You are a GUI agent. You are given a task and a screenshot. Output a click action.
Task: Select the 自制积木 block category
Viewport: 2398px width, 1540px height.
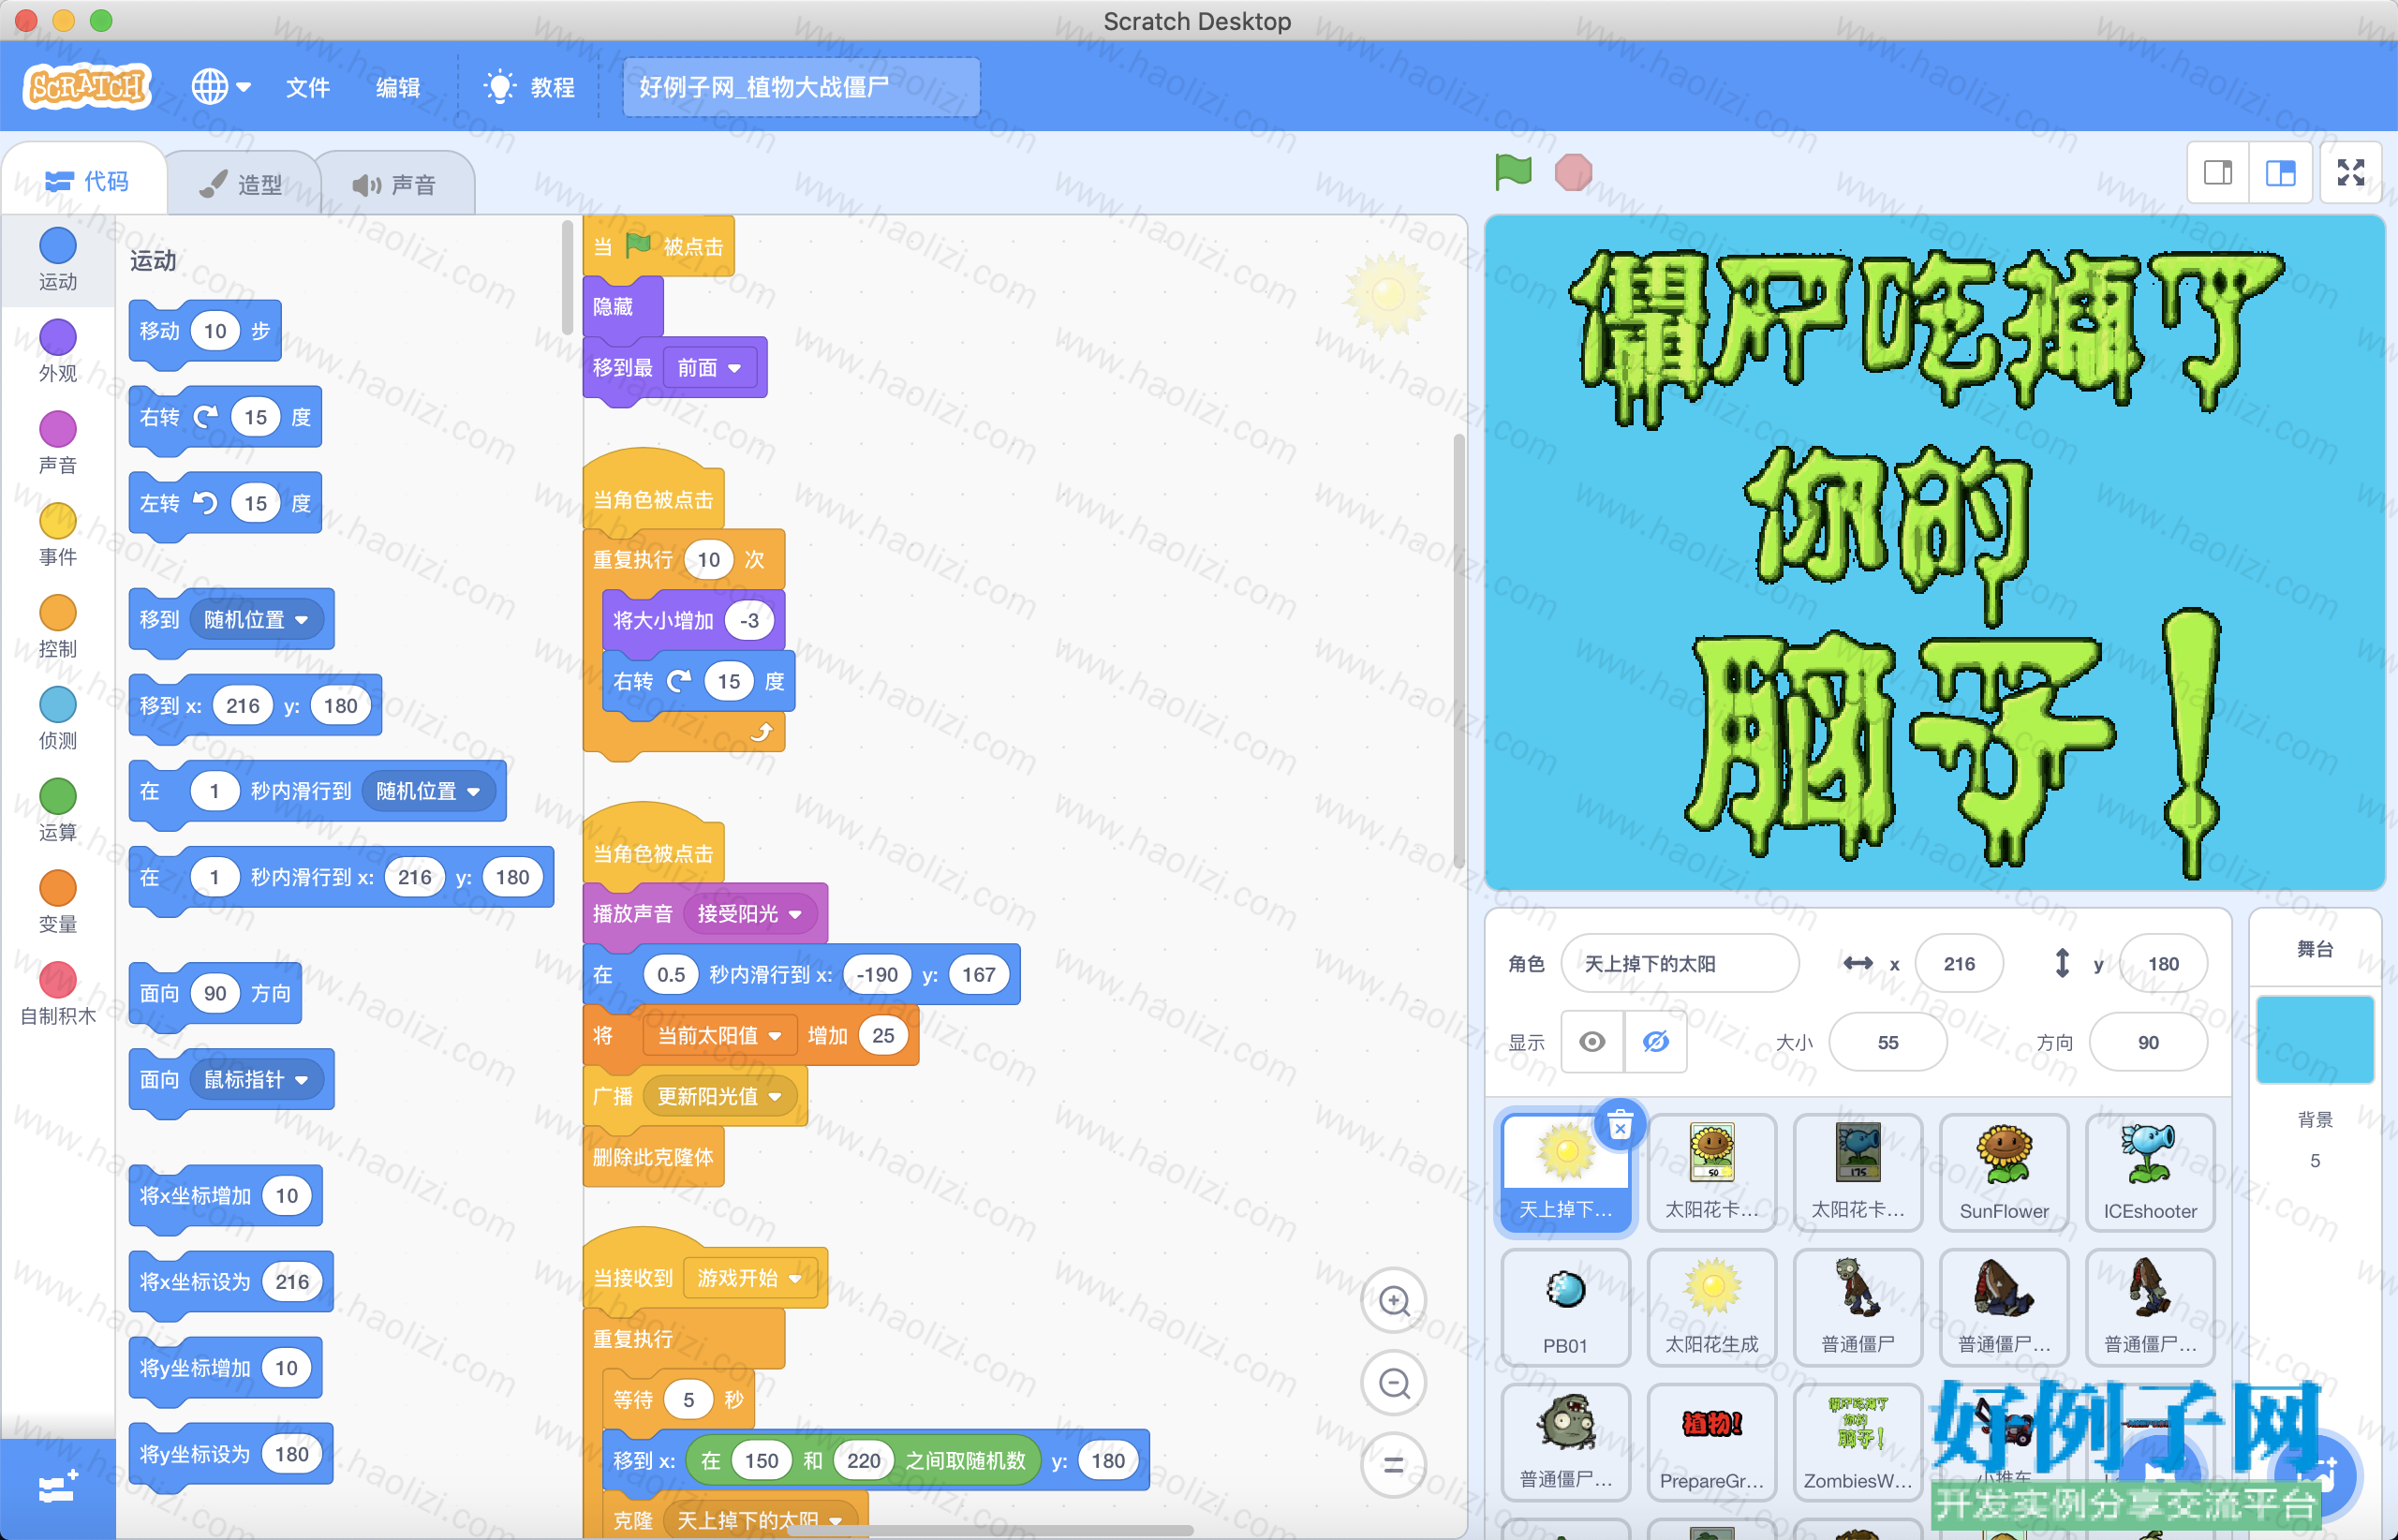coord(58,995)
